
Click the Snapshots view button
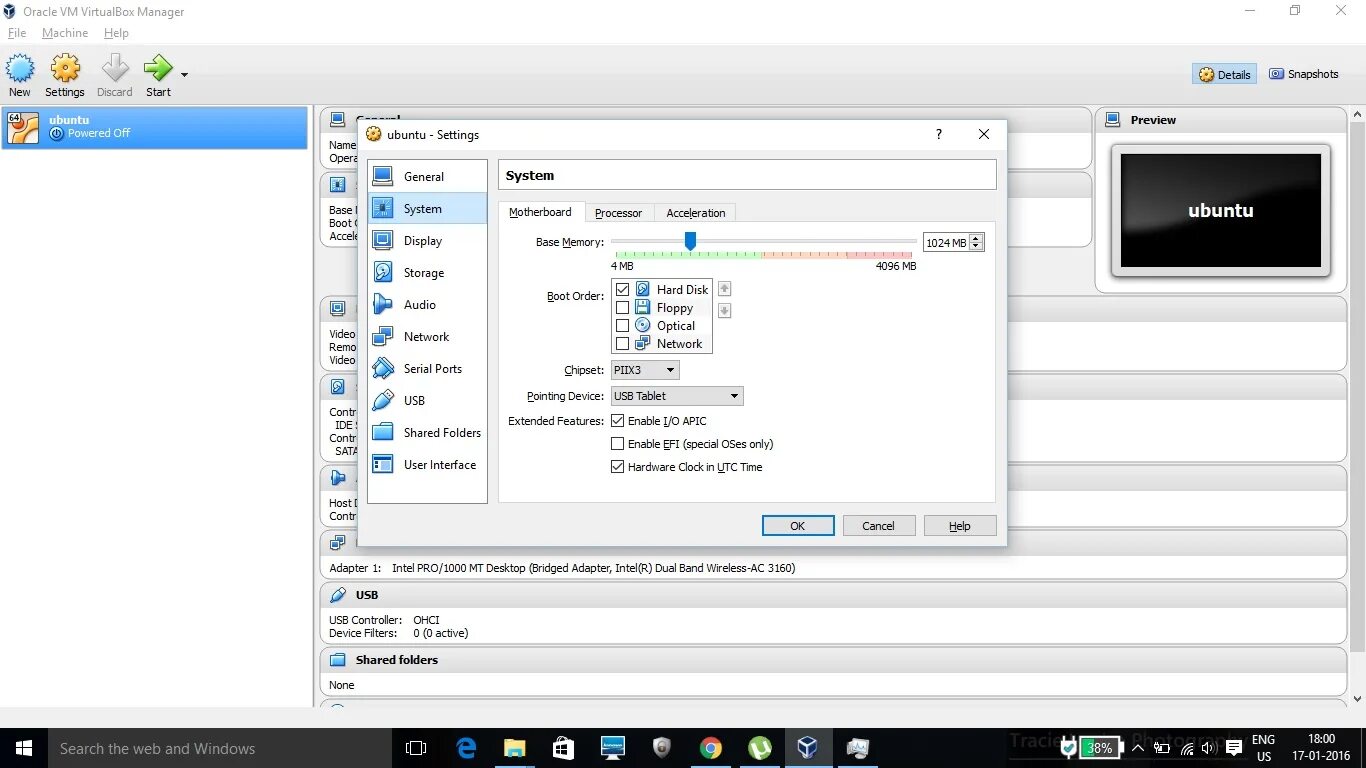pyautogui.click(x=1304, y=74)
